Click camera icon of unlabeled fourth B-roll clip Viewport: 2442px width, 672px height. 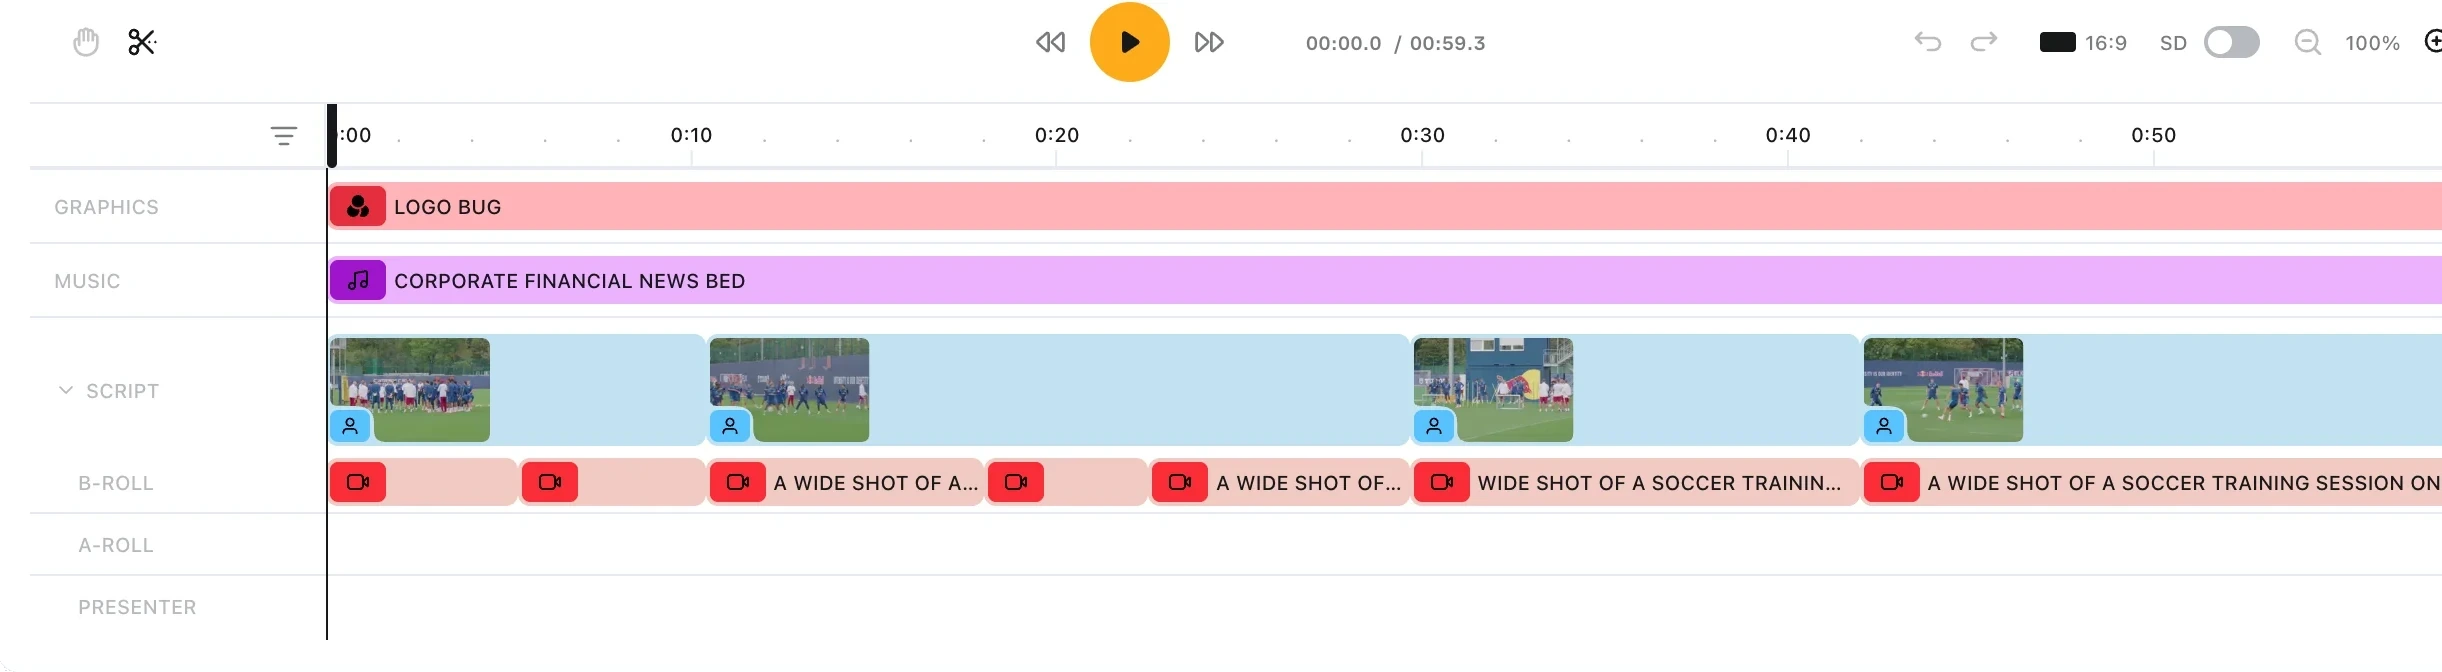coord(1016,482)
